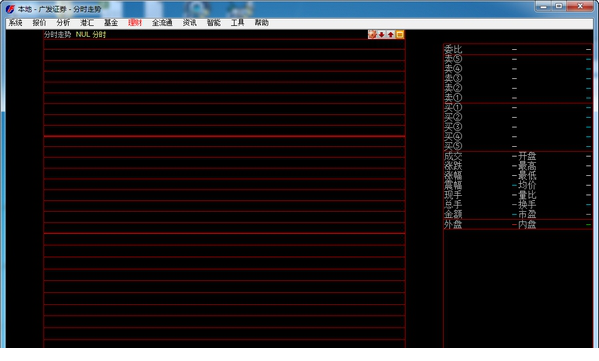Select the 买③ order row
Screen dimensions: 599x361
pos(518,127)
